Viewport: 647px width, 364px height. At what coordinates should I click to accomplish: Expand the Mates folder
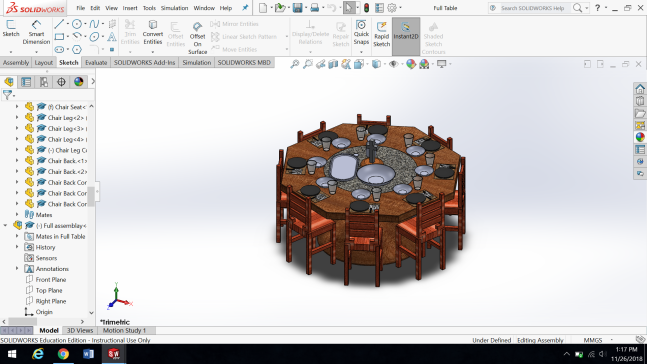[x=17, y=215]
